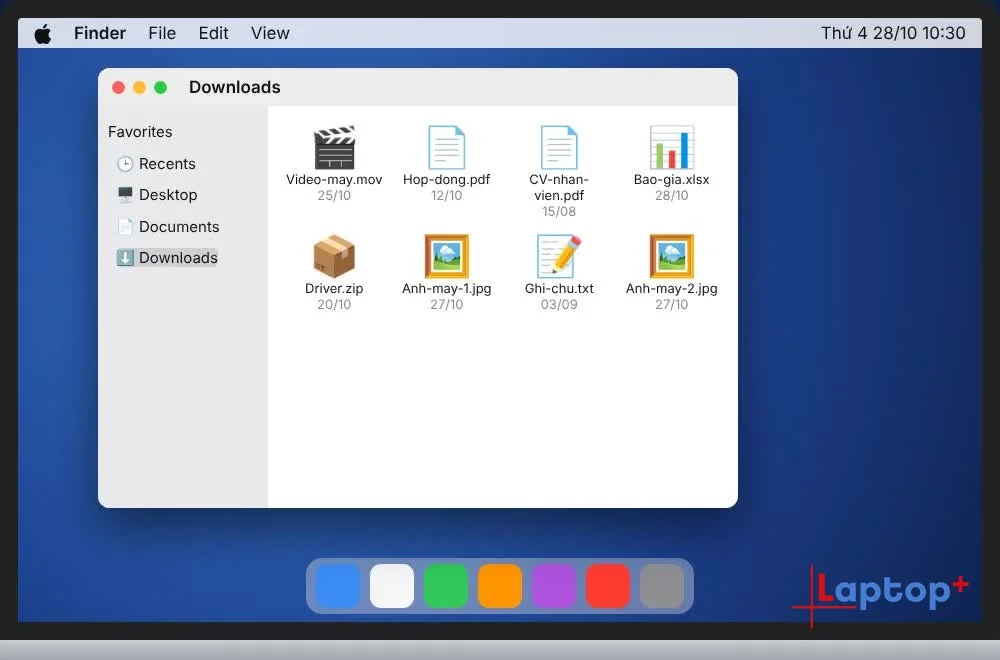Open Desktop from the sidebar
Screen dimensions: 1000x660
157,194
